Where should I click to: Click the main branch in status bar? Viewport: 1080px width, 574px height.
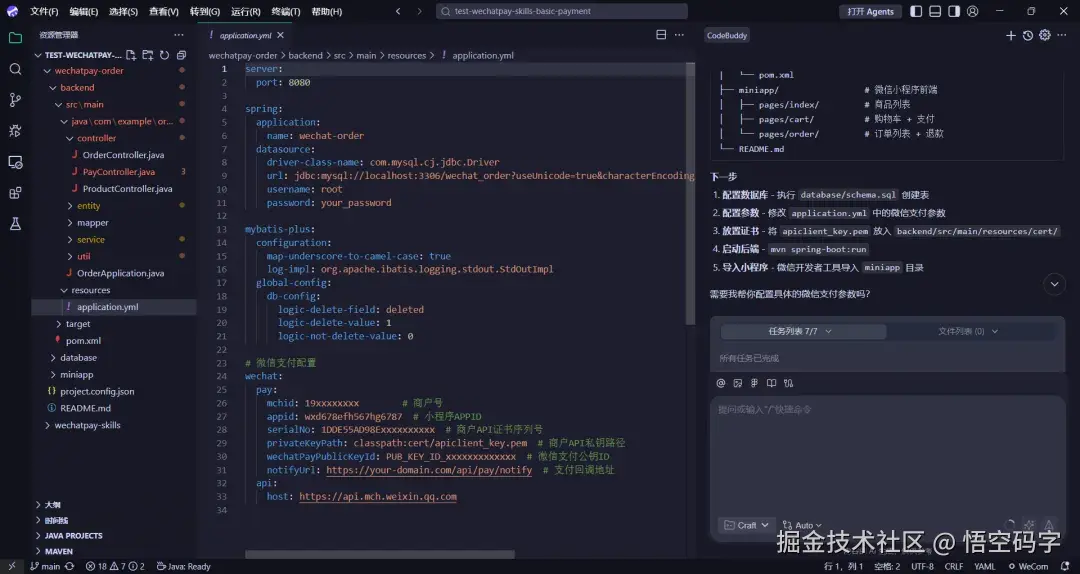pyautogui.click(x=45, y=566)
